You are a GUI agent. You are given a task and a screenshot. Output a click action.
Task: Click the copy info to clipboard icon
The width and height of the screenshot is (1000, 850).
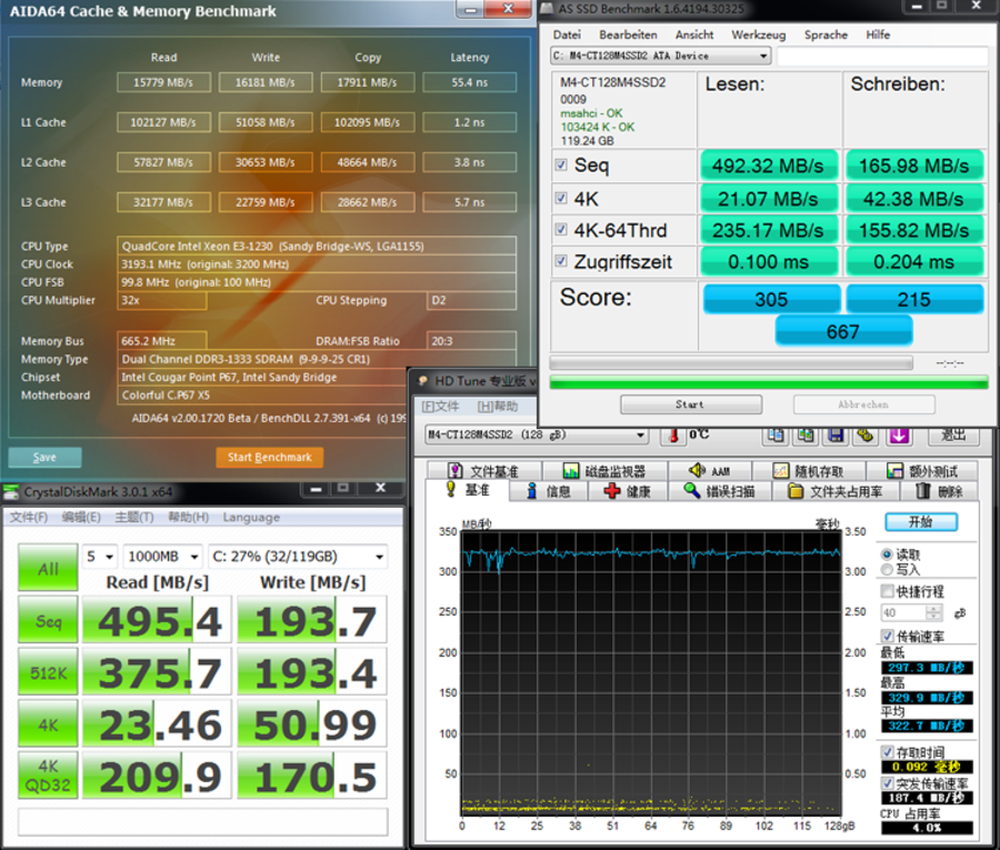774,436
